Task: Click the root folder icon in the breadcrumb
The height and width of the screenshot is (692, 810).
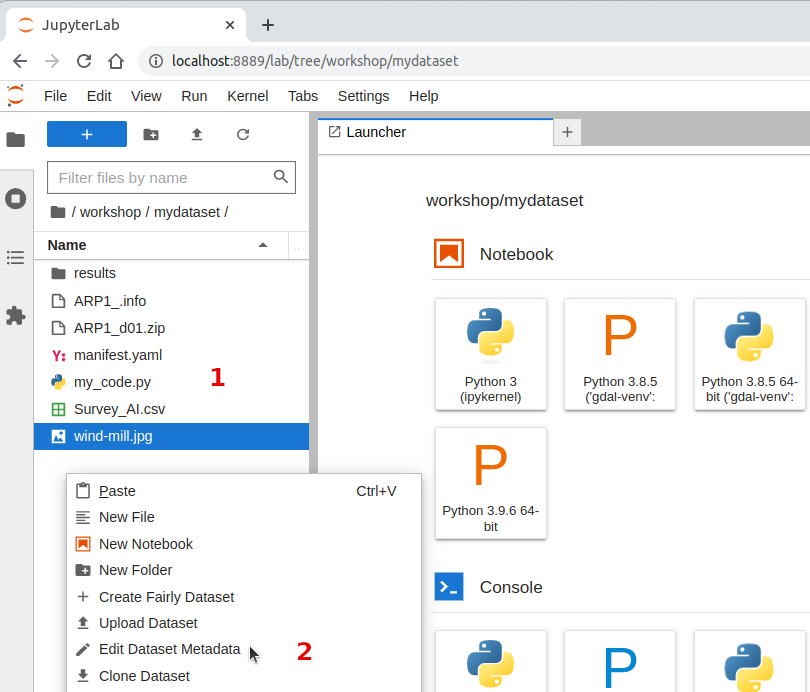Action: coord(58,212)
